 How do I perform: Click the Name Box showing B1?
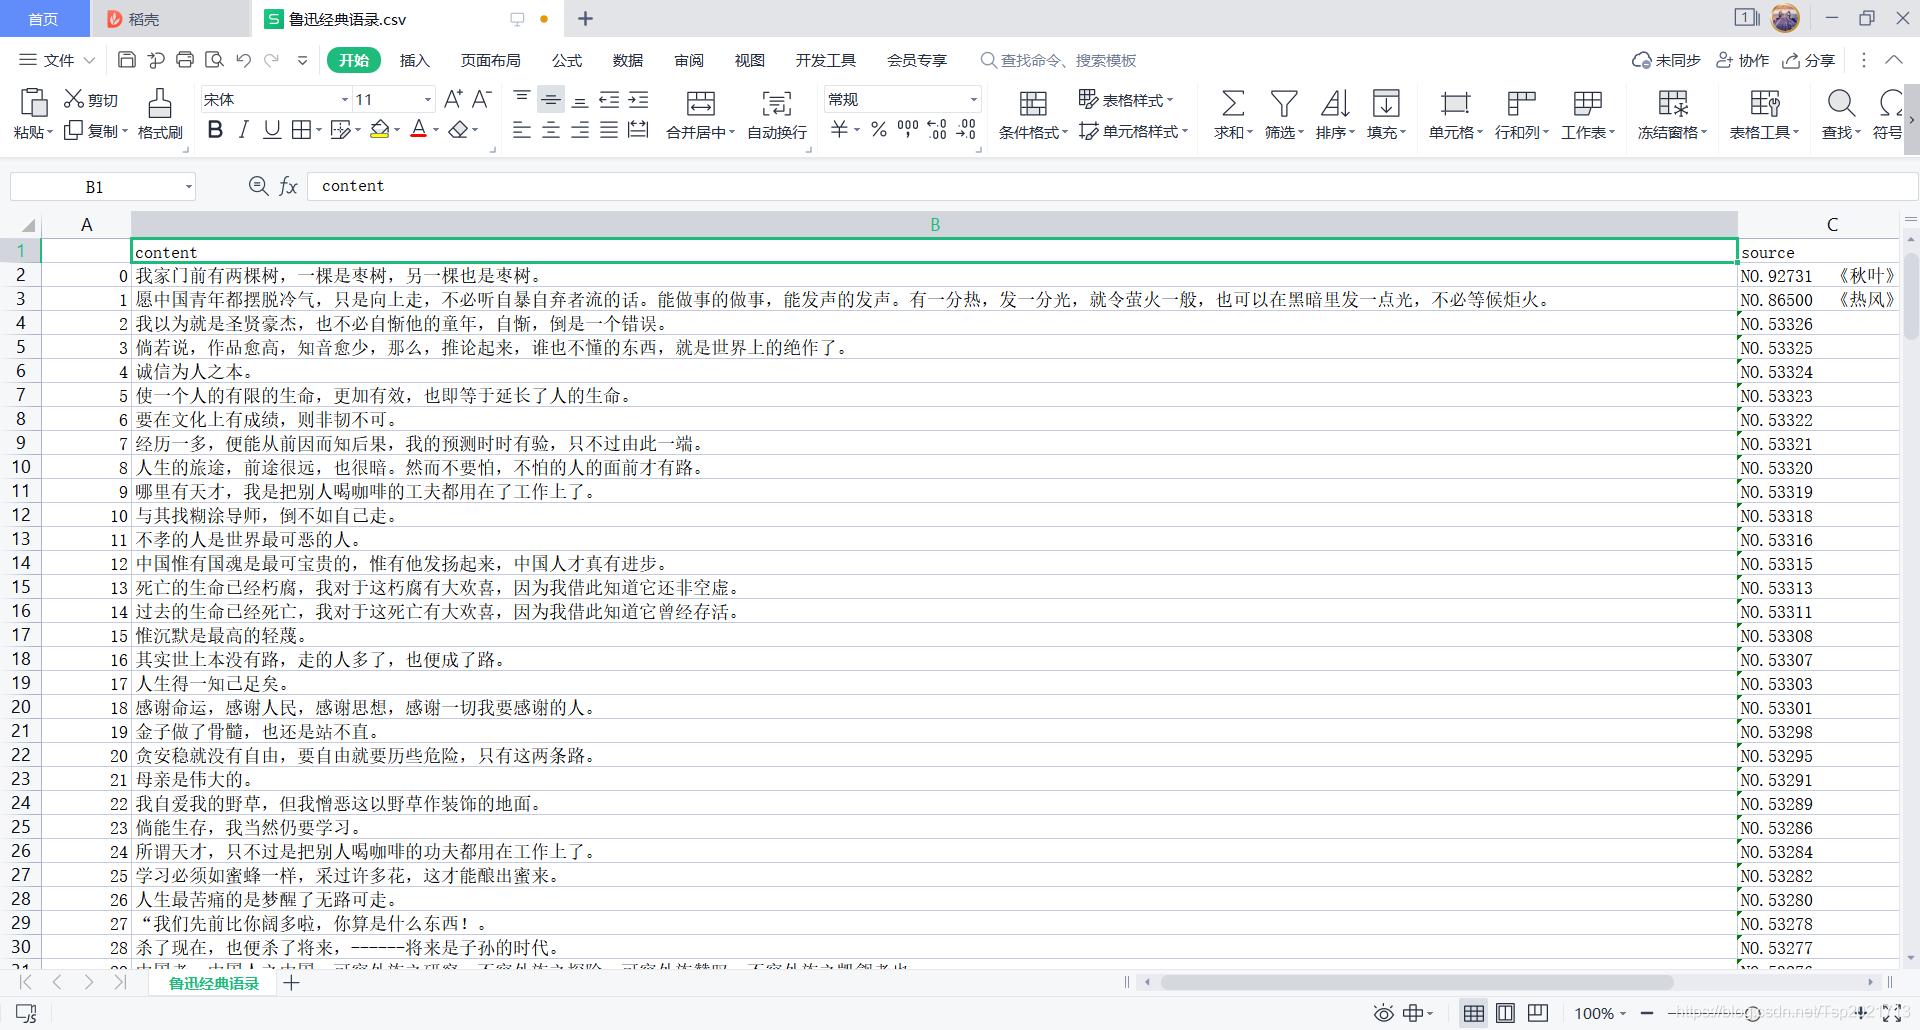point(102,186)
